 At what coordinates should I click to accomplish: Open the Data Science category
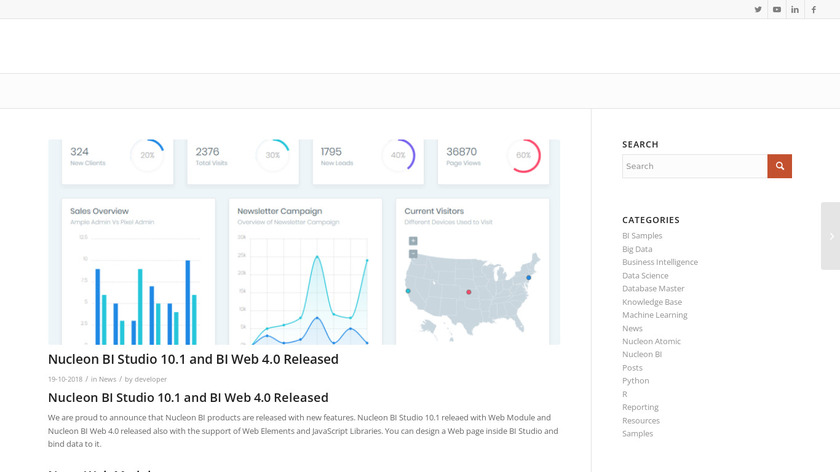click(645, 275)
